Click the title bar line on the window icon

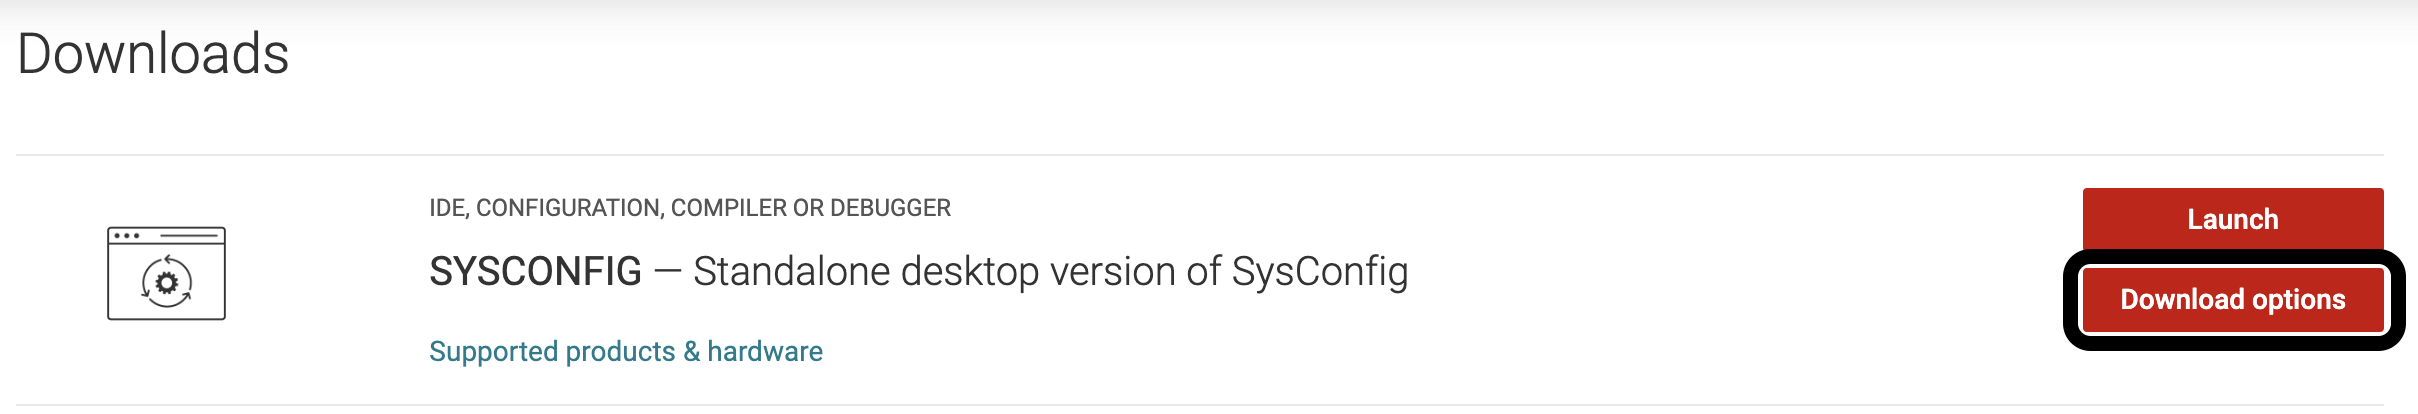pos(189,236)
